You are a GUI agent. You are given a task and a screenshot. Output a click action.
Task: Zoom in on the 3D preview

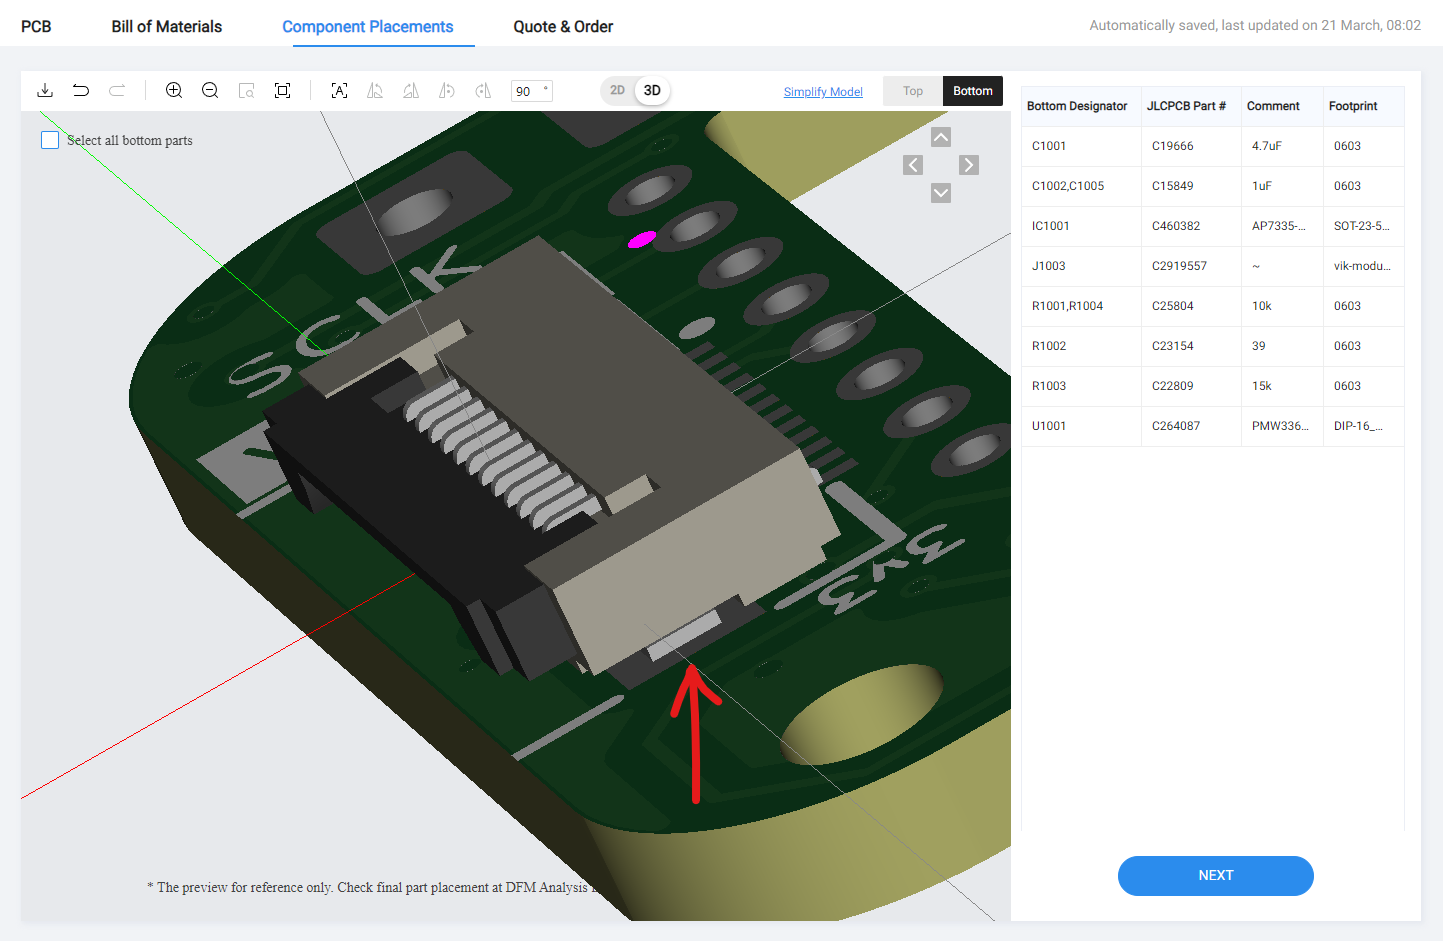(174, 91)
